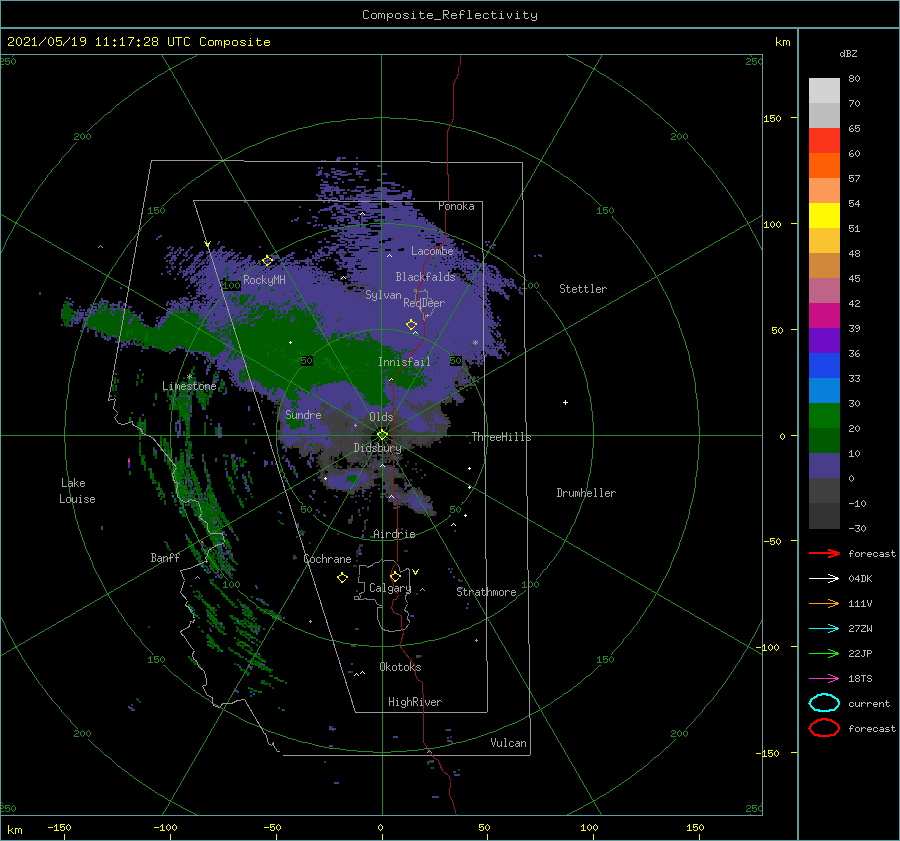This screenshot has width=900, height=841.
Task: Select the radar-center diamond above Didsbury
Action: click(382, 435)
